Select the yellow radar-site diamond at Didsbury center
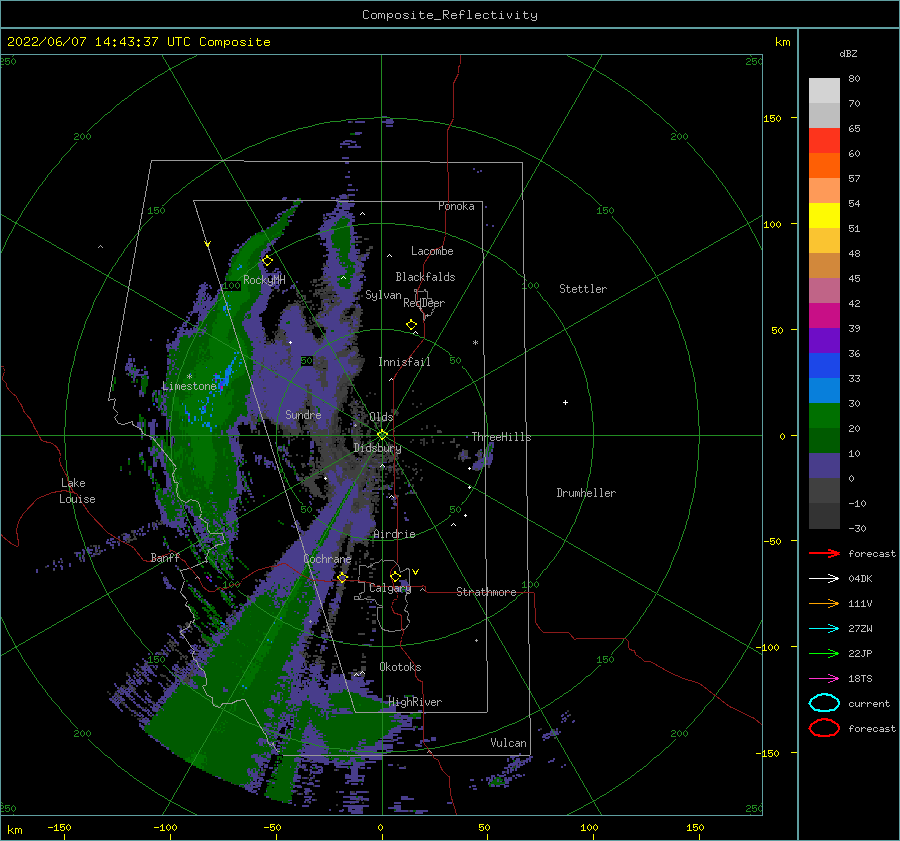 pyautogui.click(x=382, y=435)
